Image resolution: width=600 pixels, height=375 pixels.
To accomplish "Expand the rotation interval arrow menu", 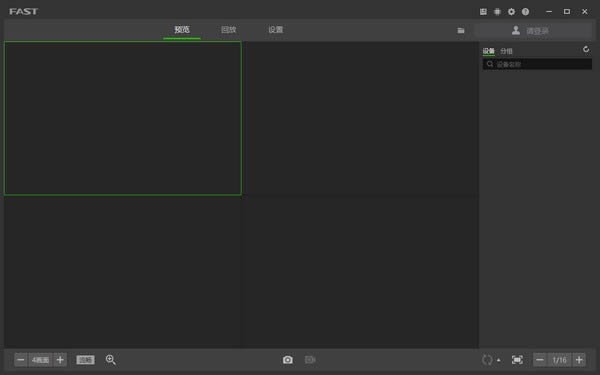I will (498, 360).
